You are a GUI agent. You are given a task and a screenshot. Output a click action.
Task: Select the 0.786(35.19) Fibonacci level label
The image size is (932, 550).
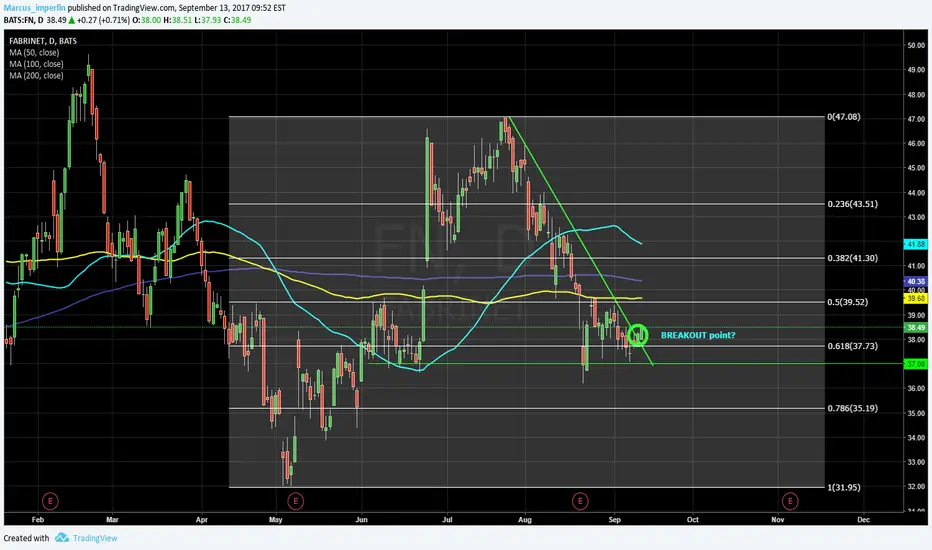(852, 408)
